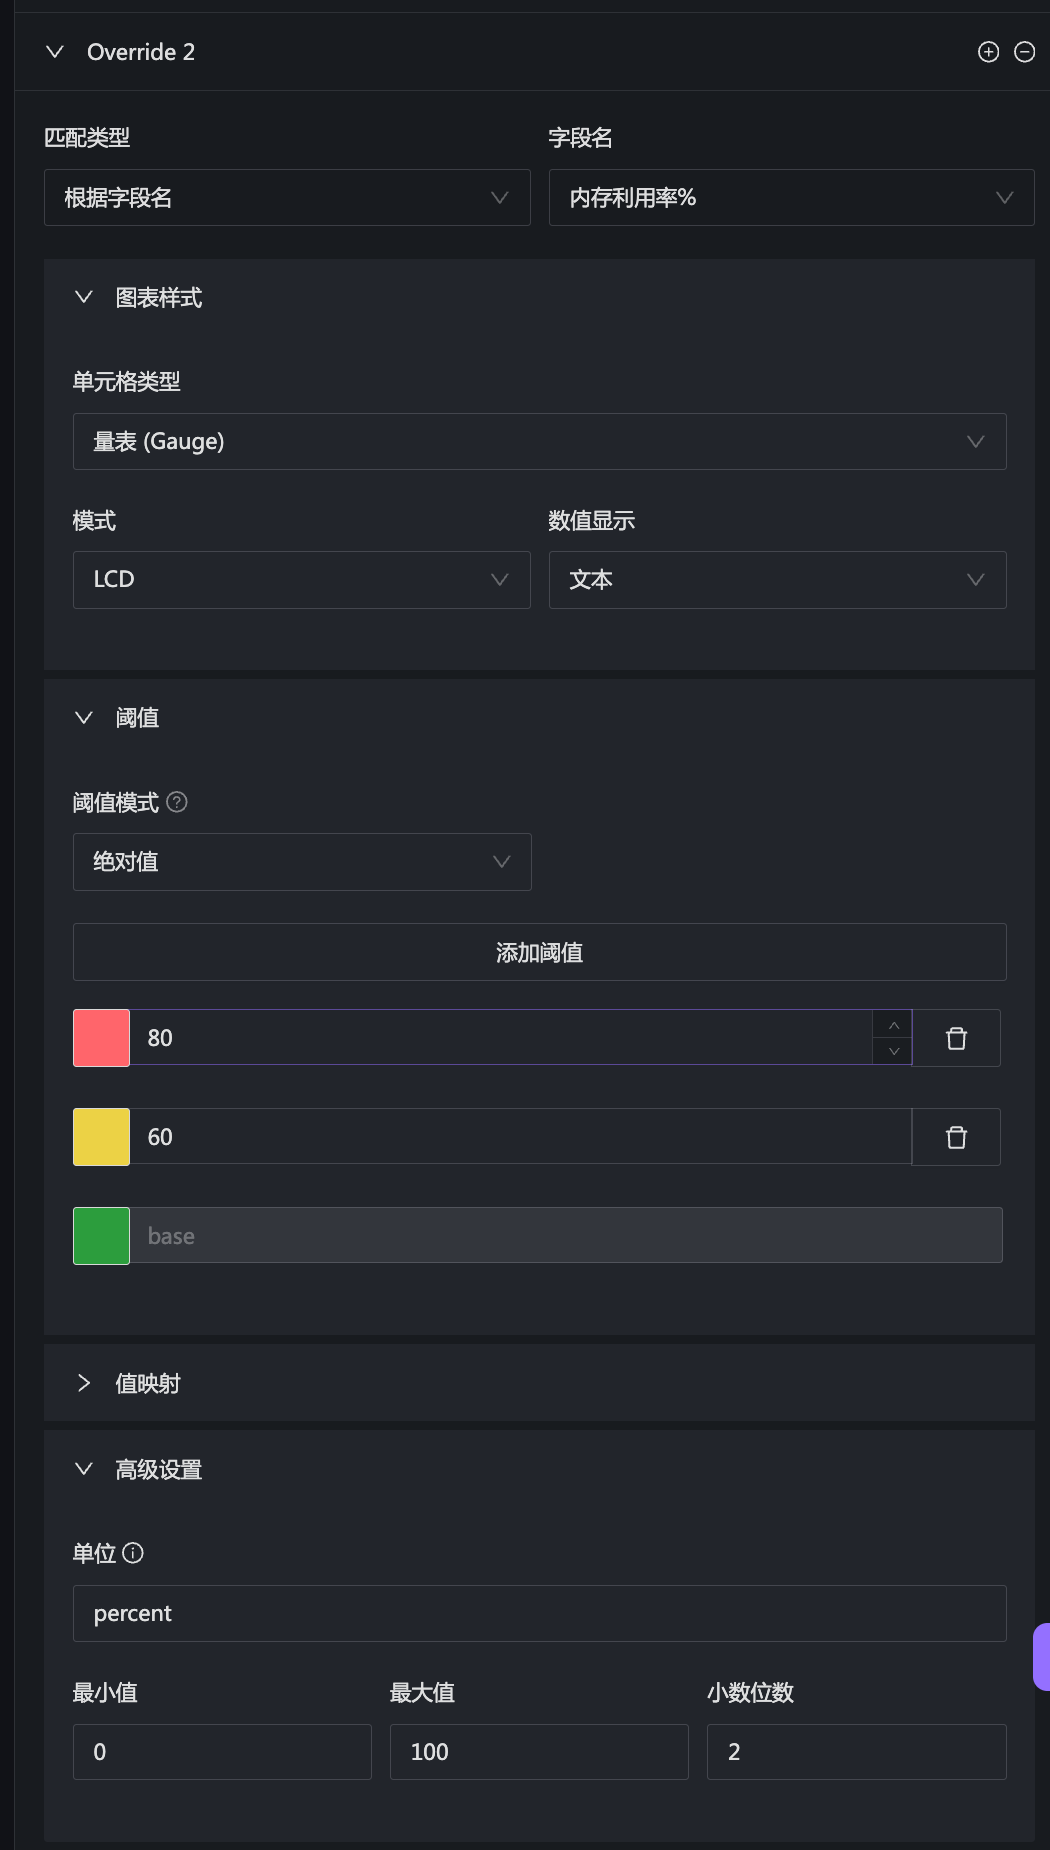Click the 单位 input field with percent
This screenshot has width=1050, height=1850.
539,1613
